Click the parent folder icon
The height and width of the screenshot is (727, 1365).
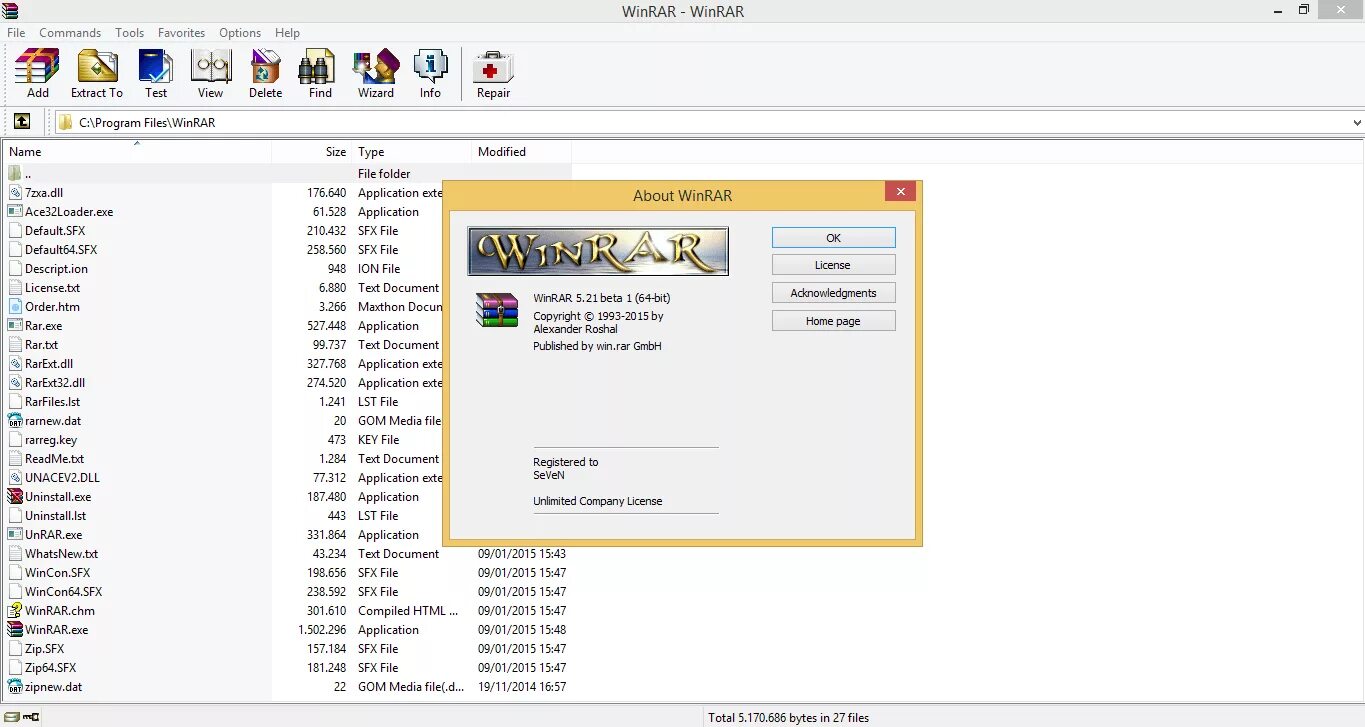pos(15,174)
